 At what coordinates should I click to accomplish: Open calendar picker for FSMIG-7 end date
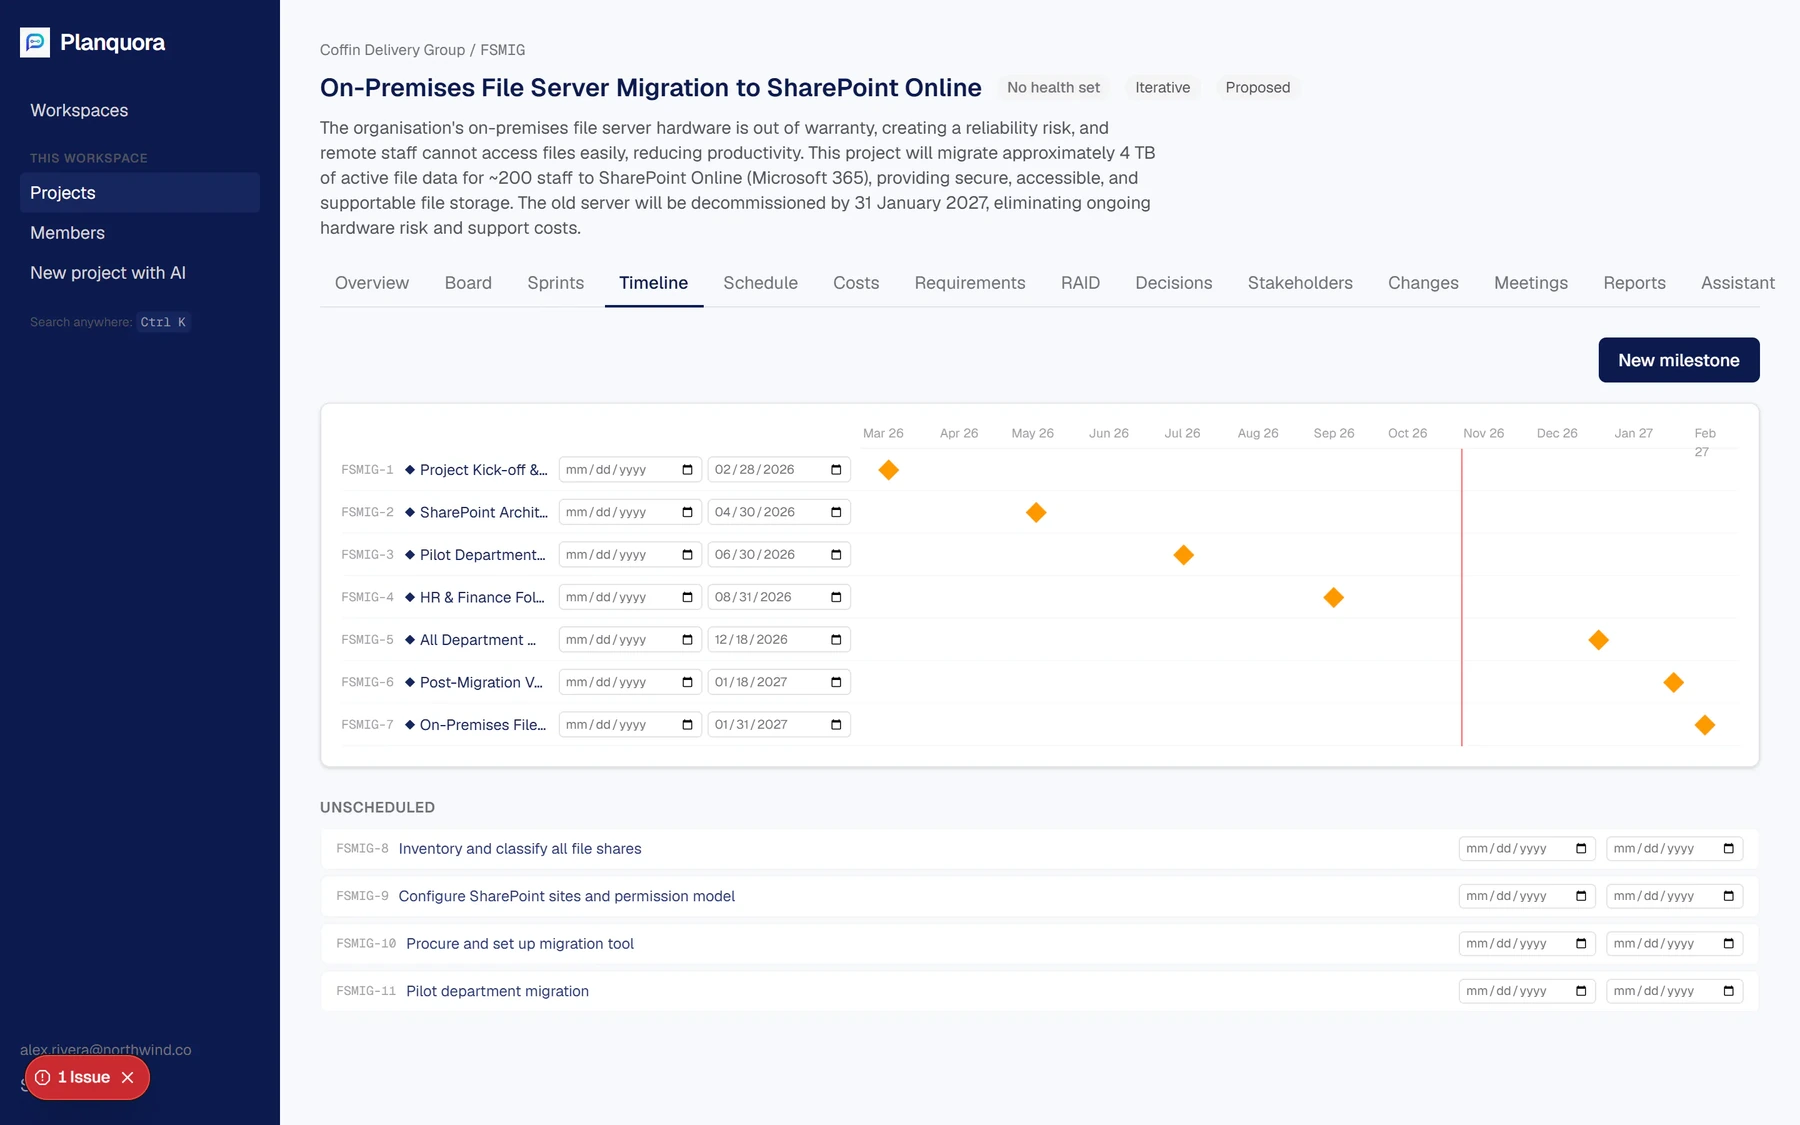tap(836, 725)
